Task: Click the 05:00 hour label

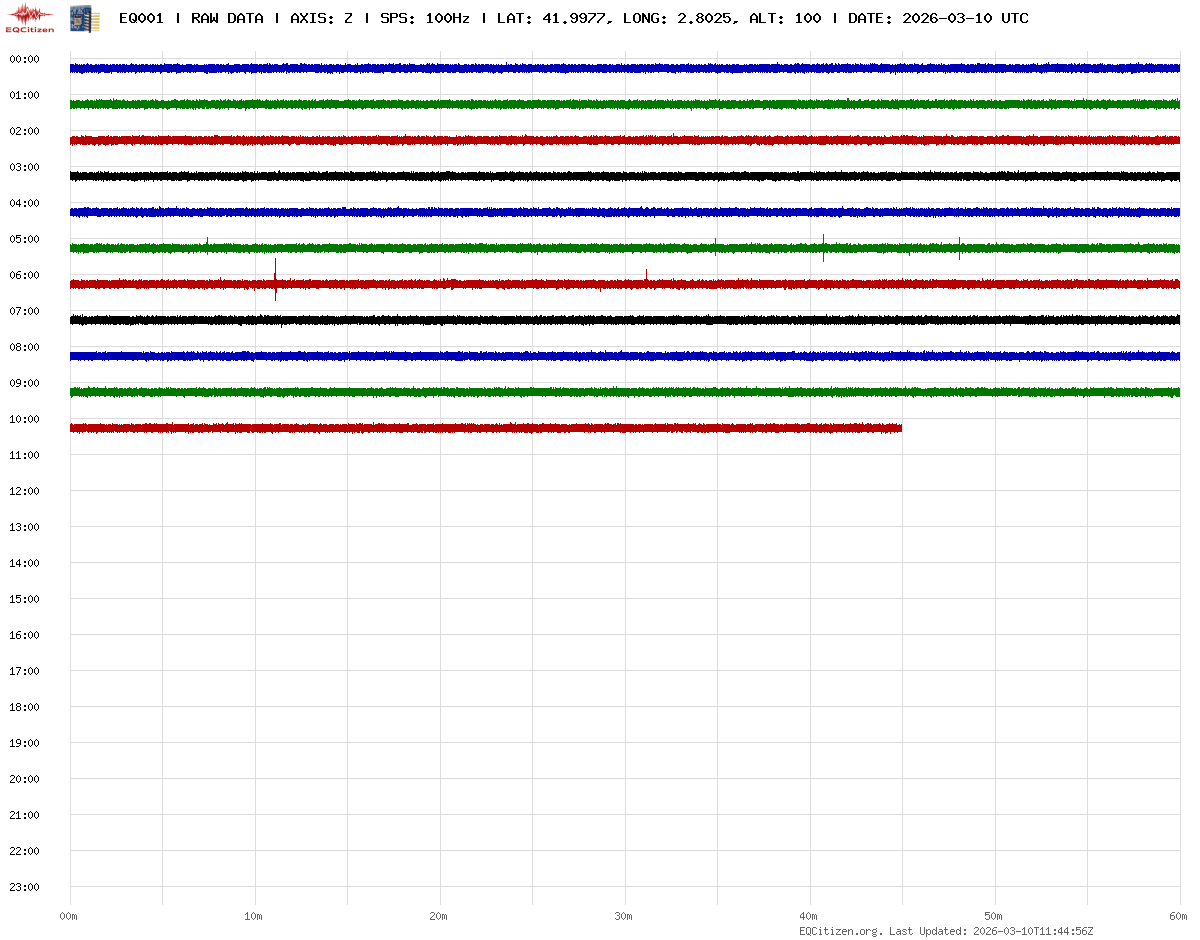Action: point(24,239)
